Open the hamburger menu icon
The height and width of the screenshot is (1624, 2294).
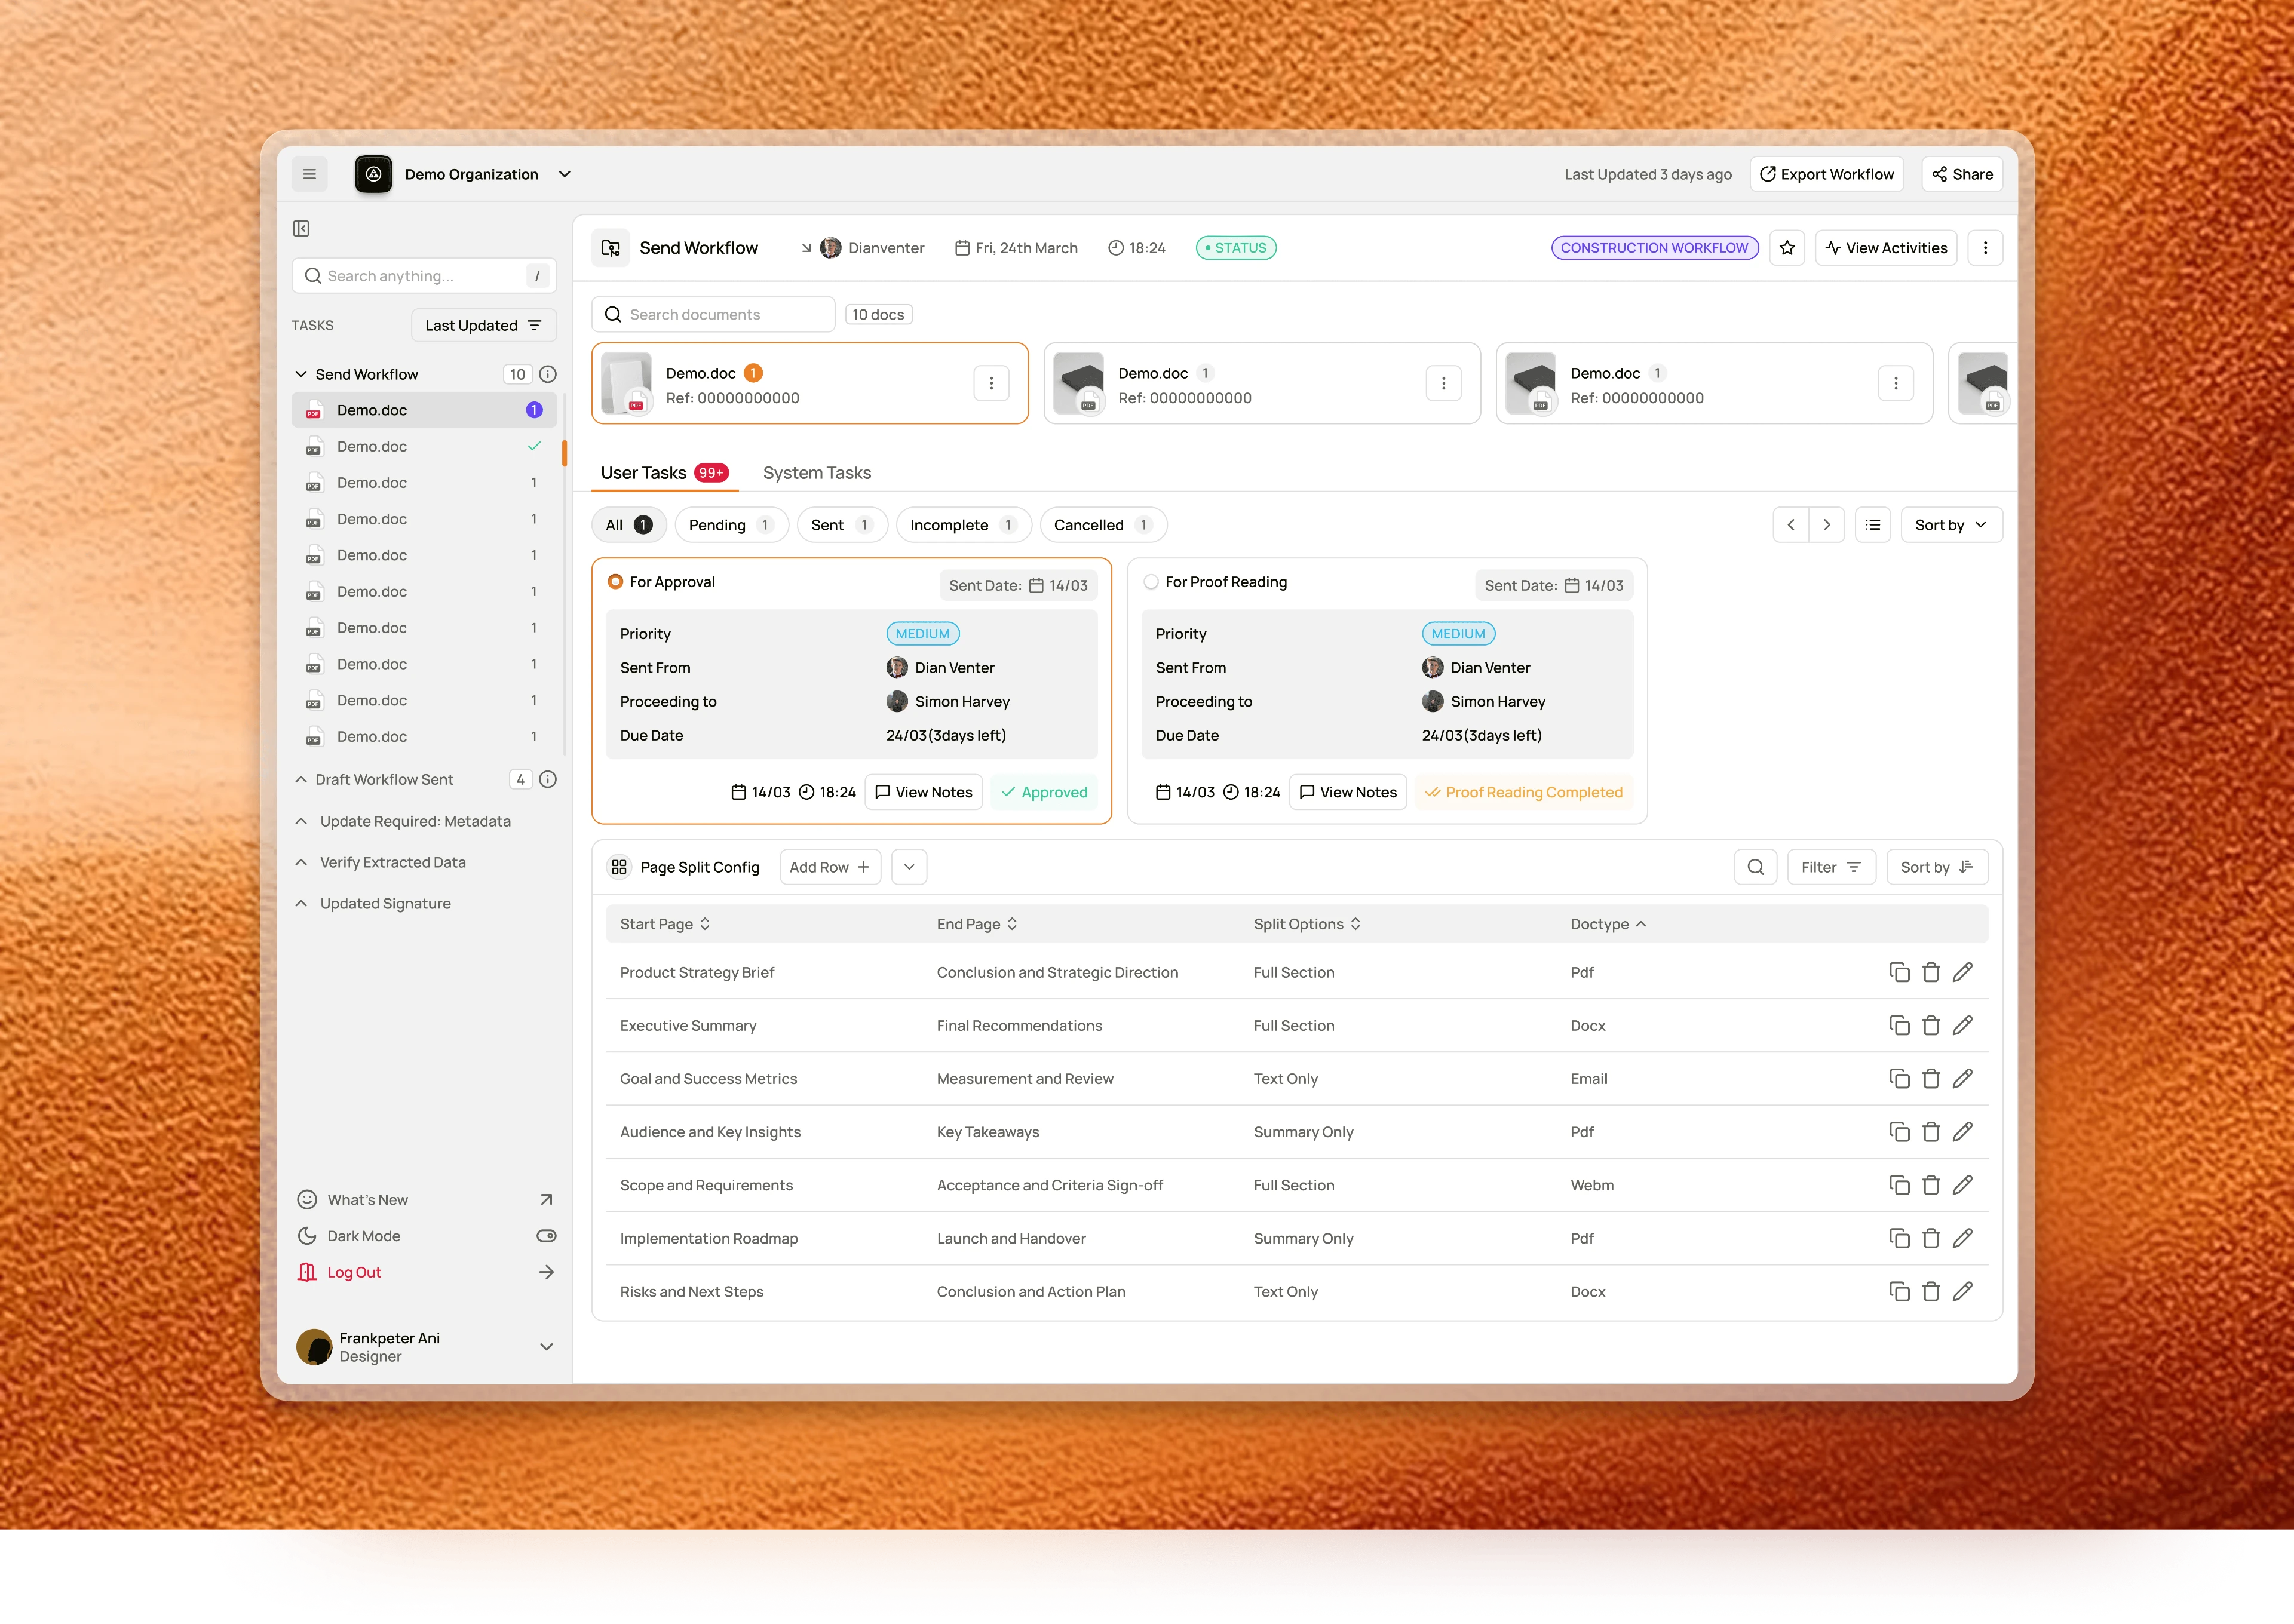point(310,174)
